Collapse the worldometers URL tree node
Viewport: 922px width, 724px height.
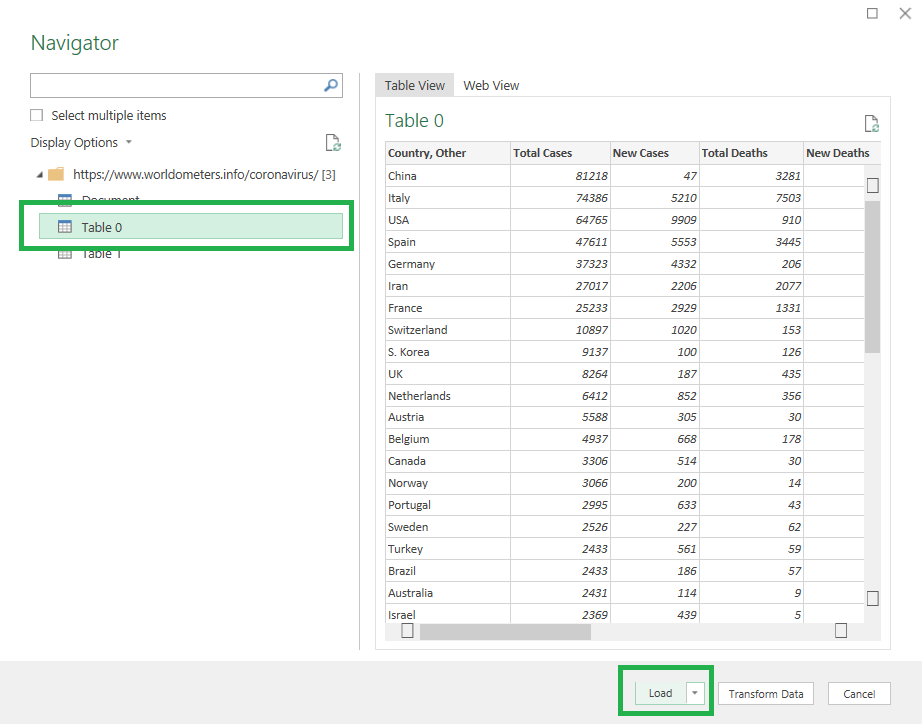(39, 175)
